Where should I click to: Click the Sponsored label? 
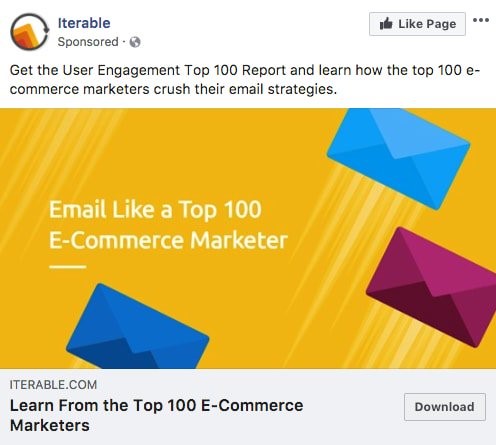tap(88, 42)
